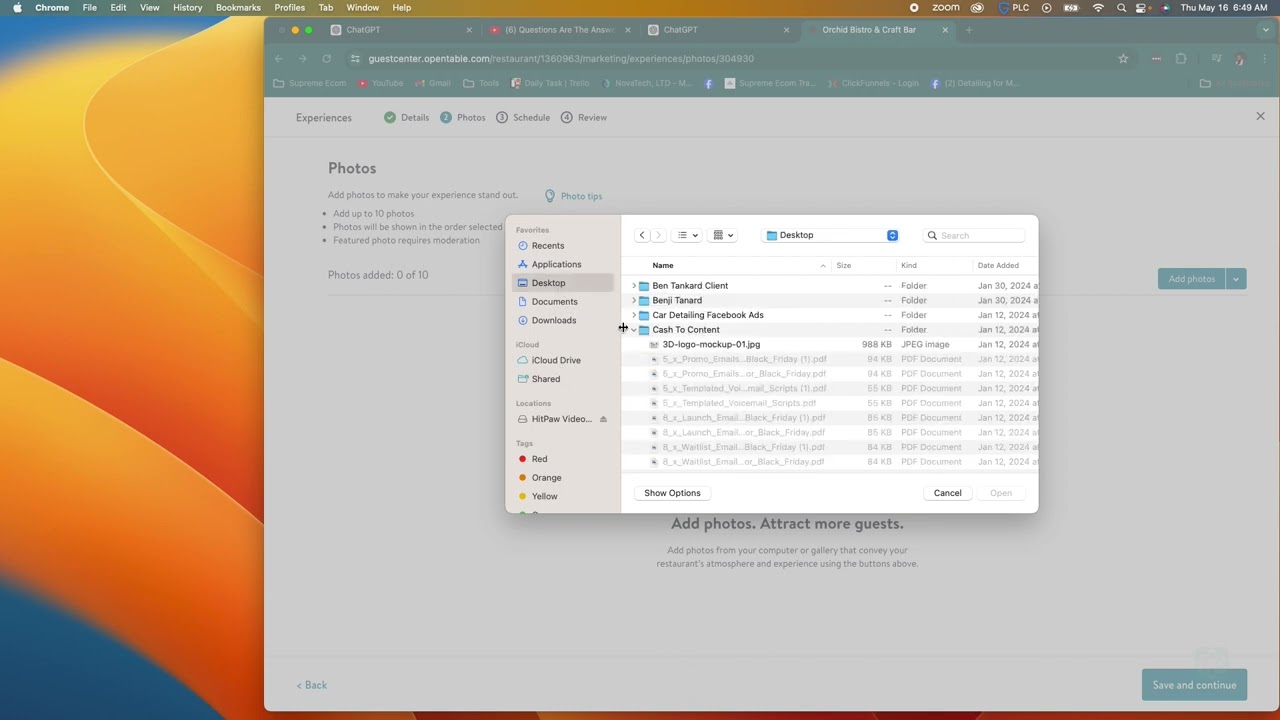
Task: Click the zoom menu bar item
Action: (945, 7)
